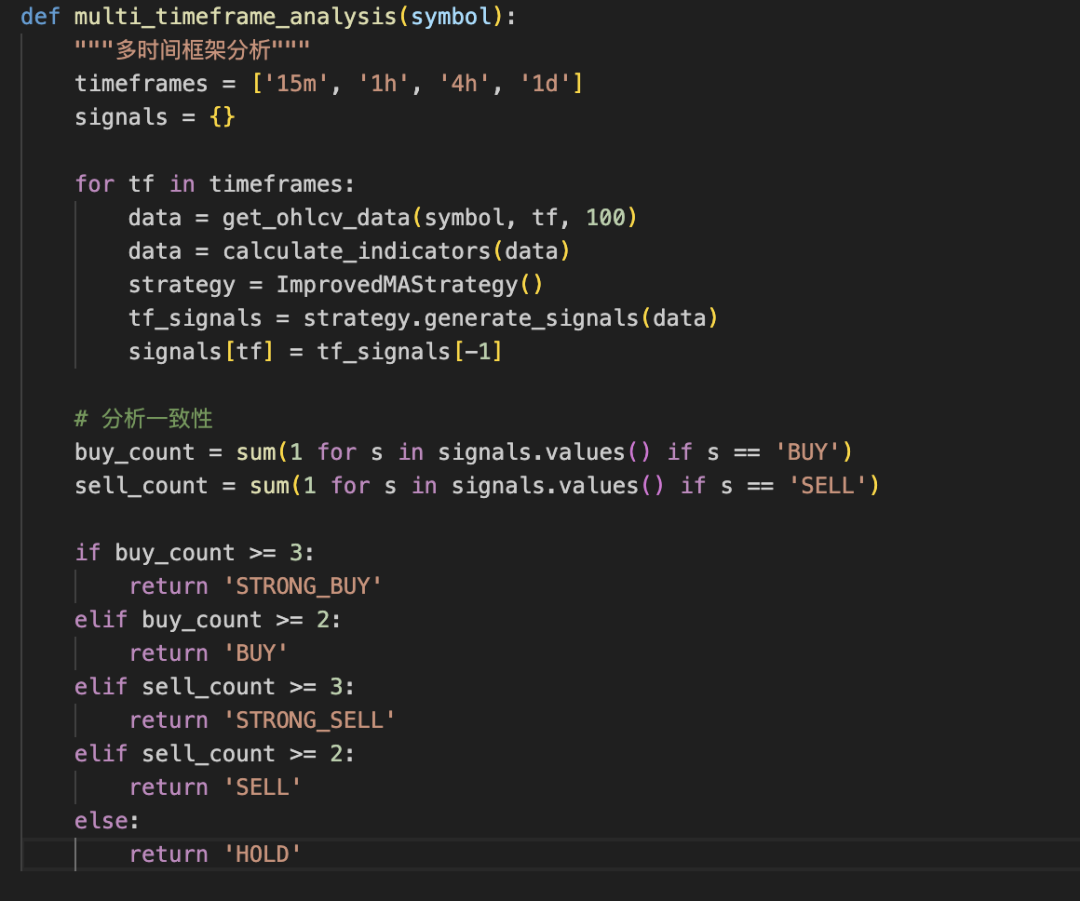1080x901 pixels.
Task: Click the comment 分析一致性
Action: coord(143,418)
